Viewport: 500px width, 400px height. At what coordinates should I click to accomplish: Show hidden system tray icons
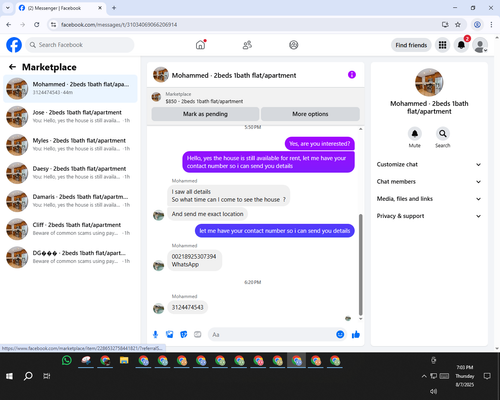pyautogui.click(x=424, y=376)
